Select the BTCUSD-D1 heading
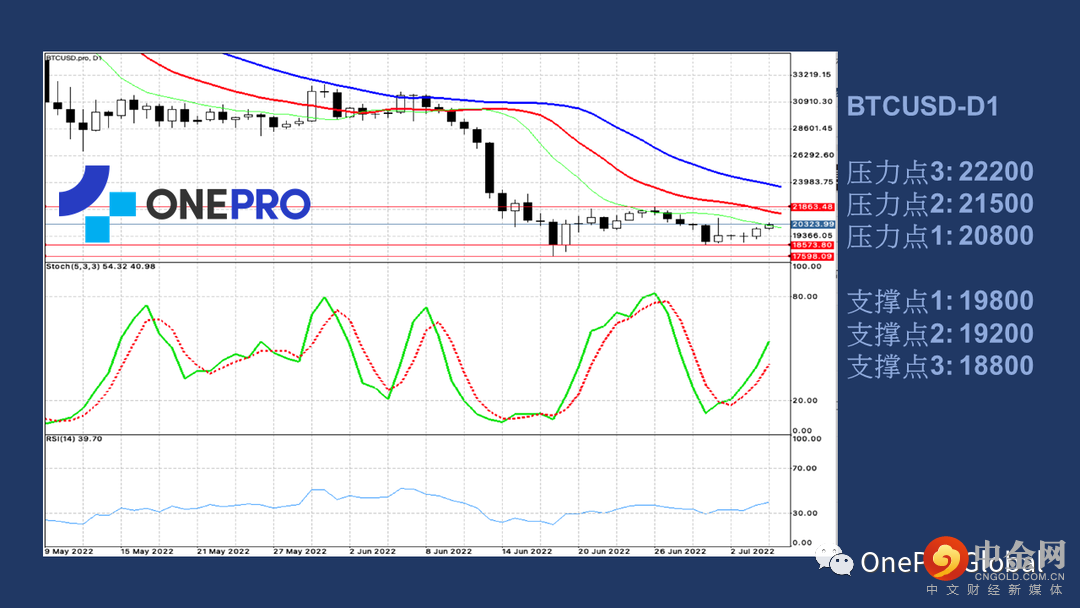The image size is (1080, 608). click(922, 107)
